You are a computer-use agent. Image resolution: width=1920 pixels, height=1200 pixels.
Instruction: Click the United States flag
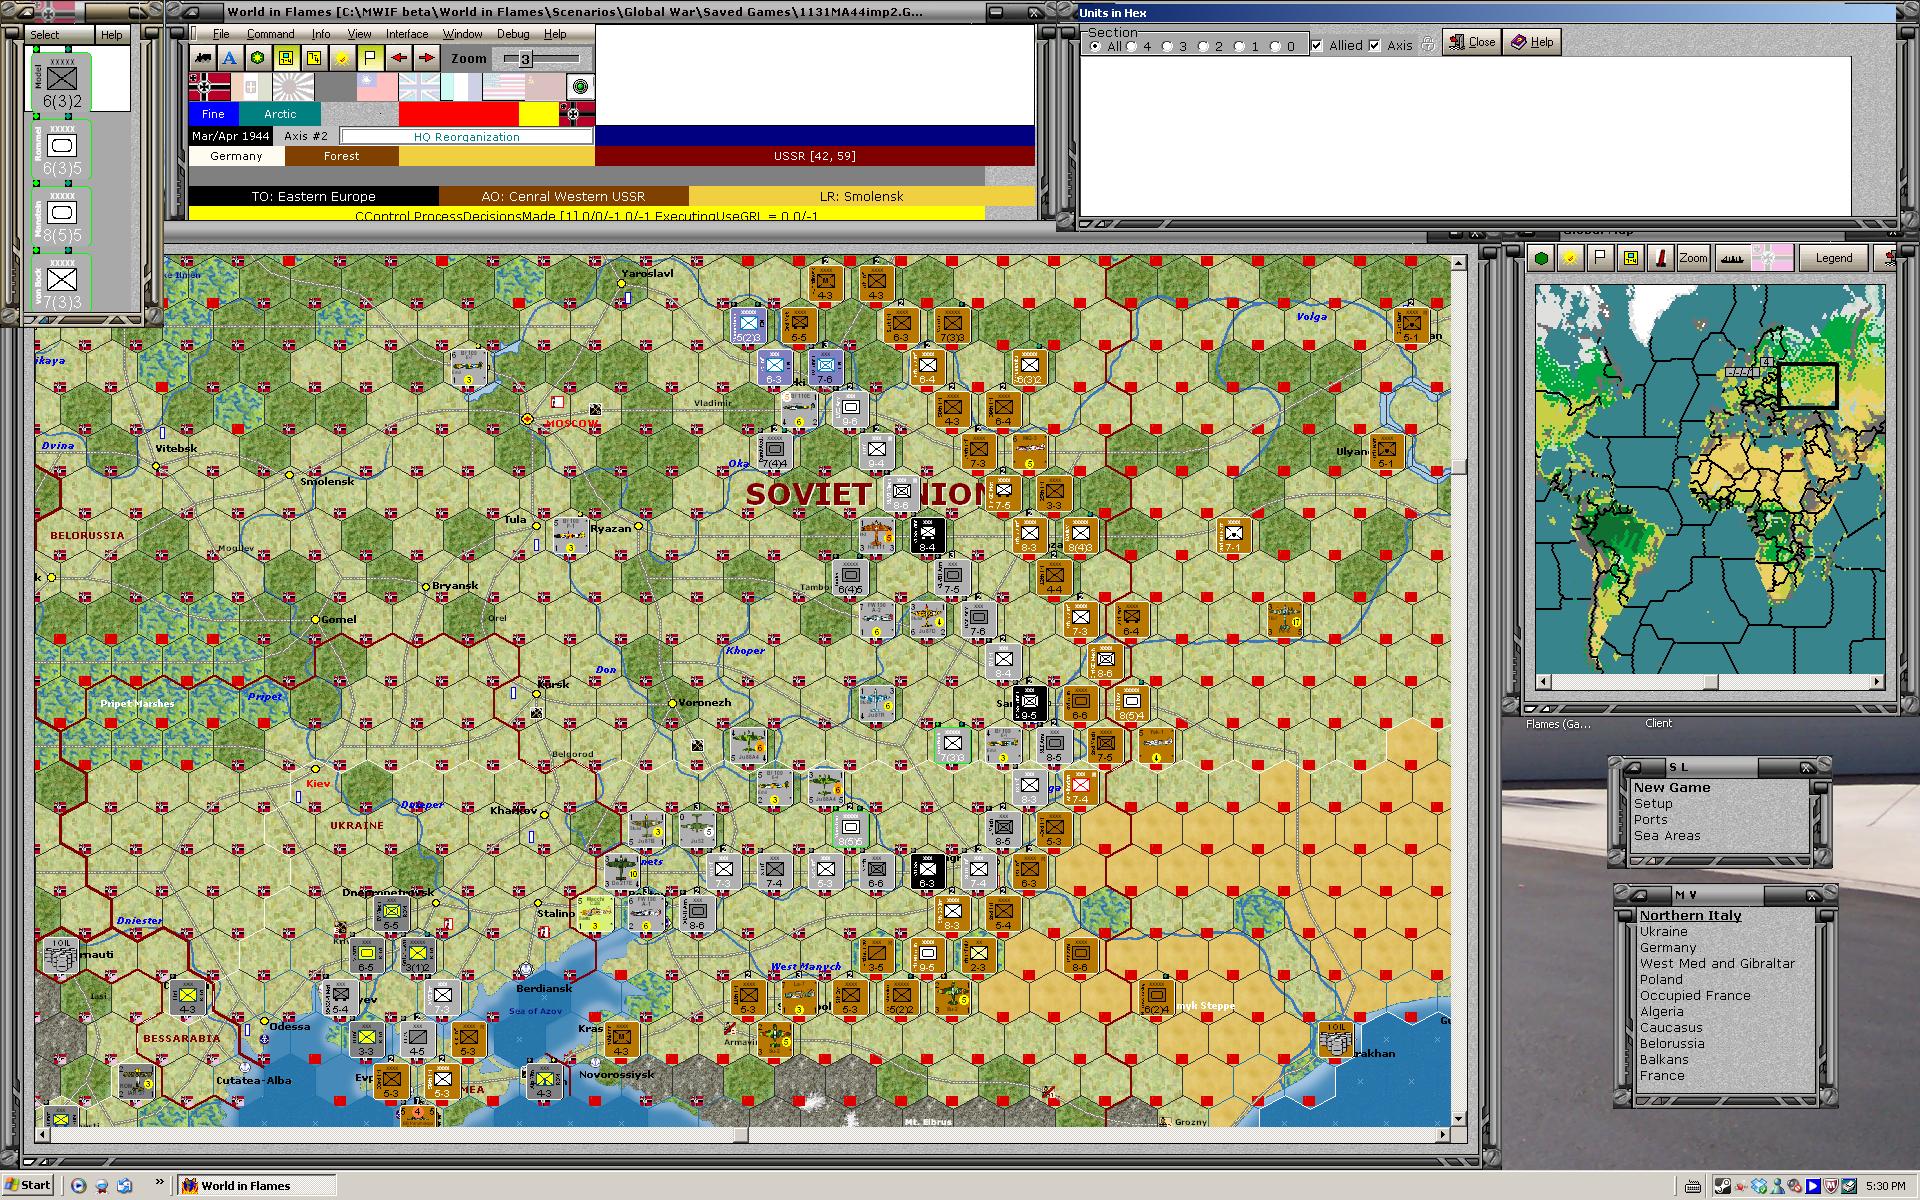click(503, 87)
